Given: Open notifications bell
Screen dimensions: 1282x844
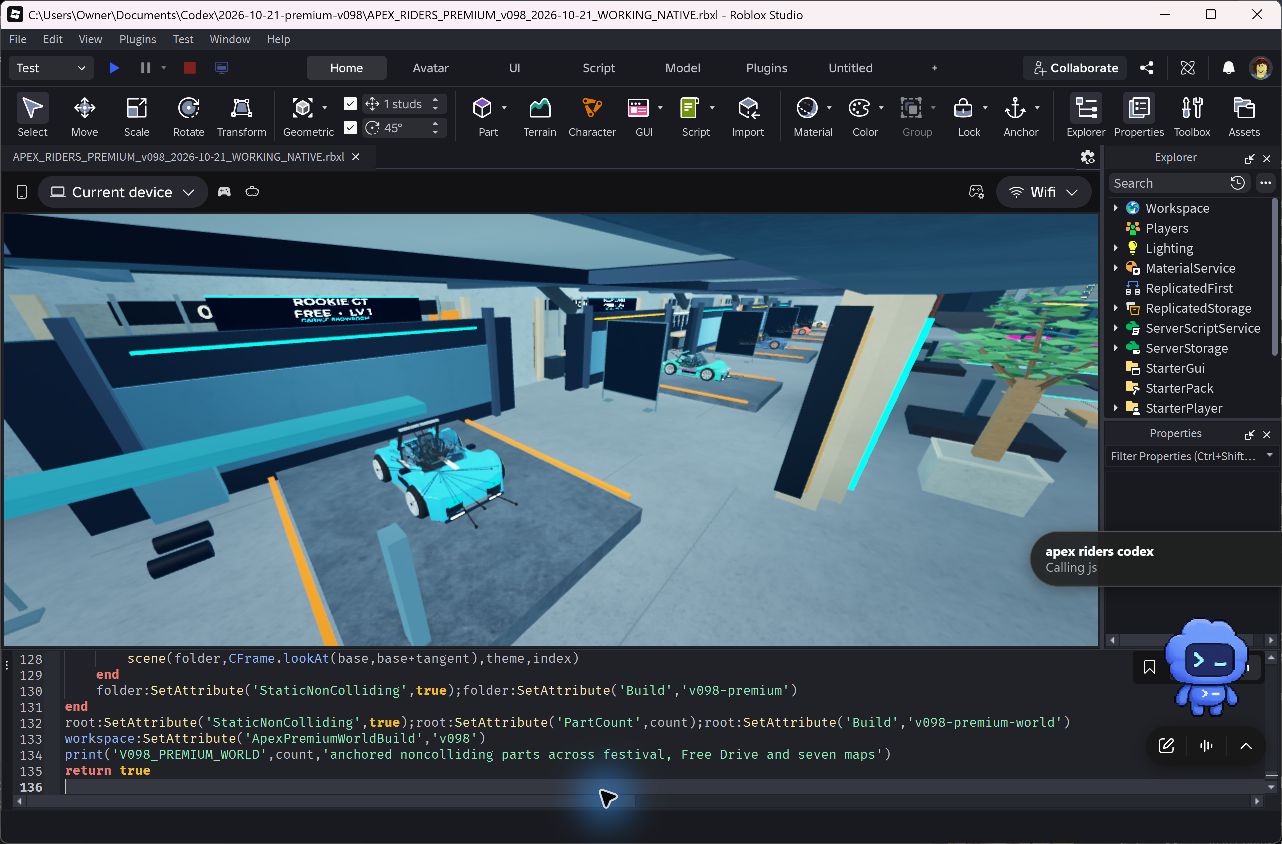Looking at the screenshot, I should pos(1228,68).
